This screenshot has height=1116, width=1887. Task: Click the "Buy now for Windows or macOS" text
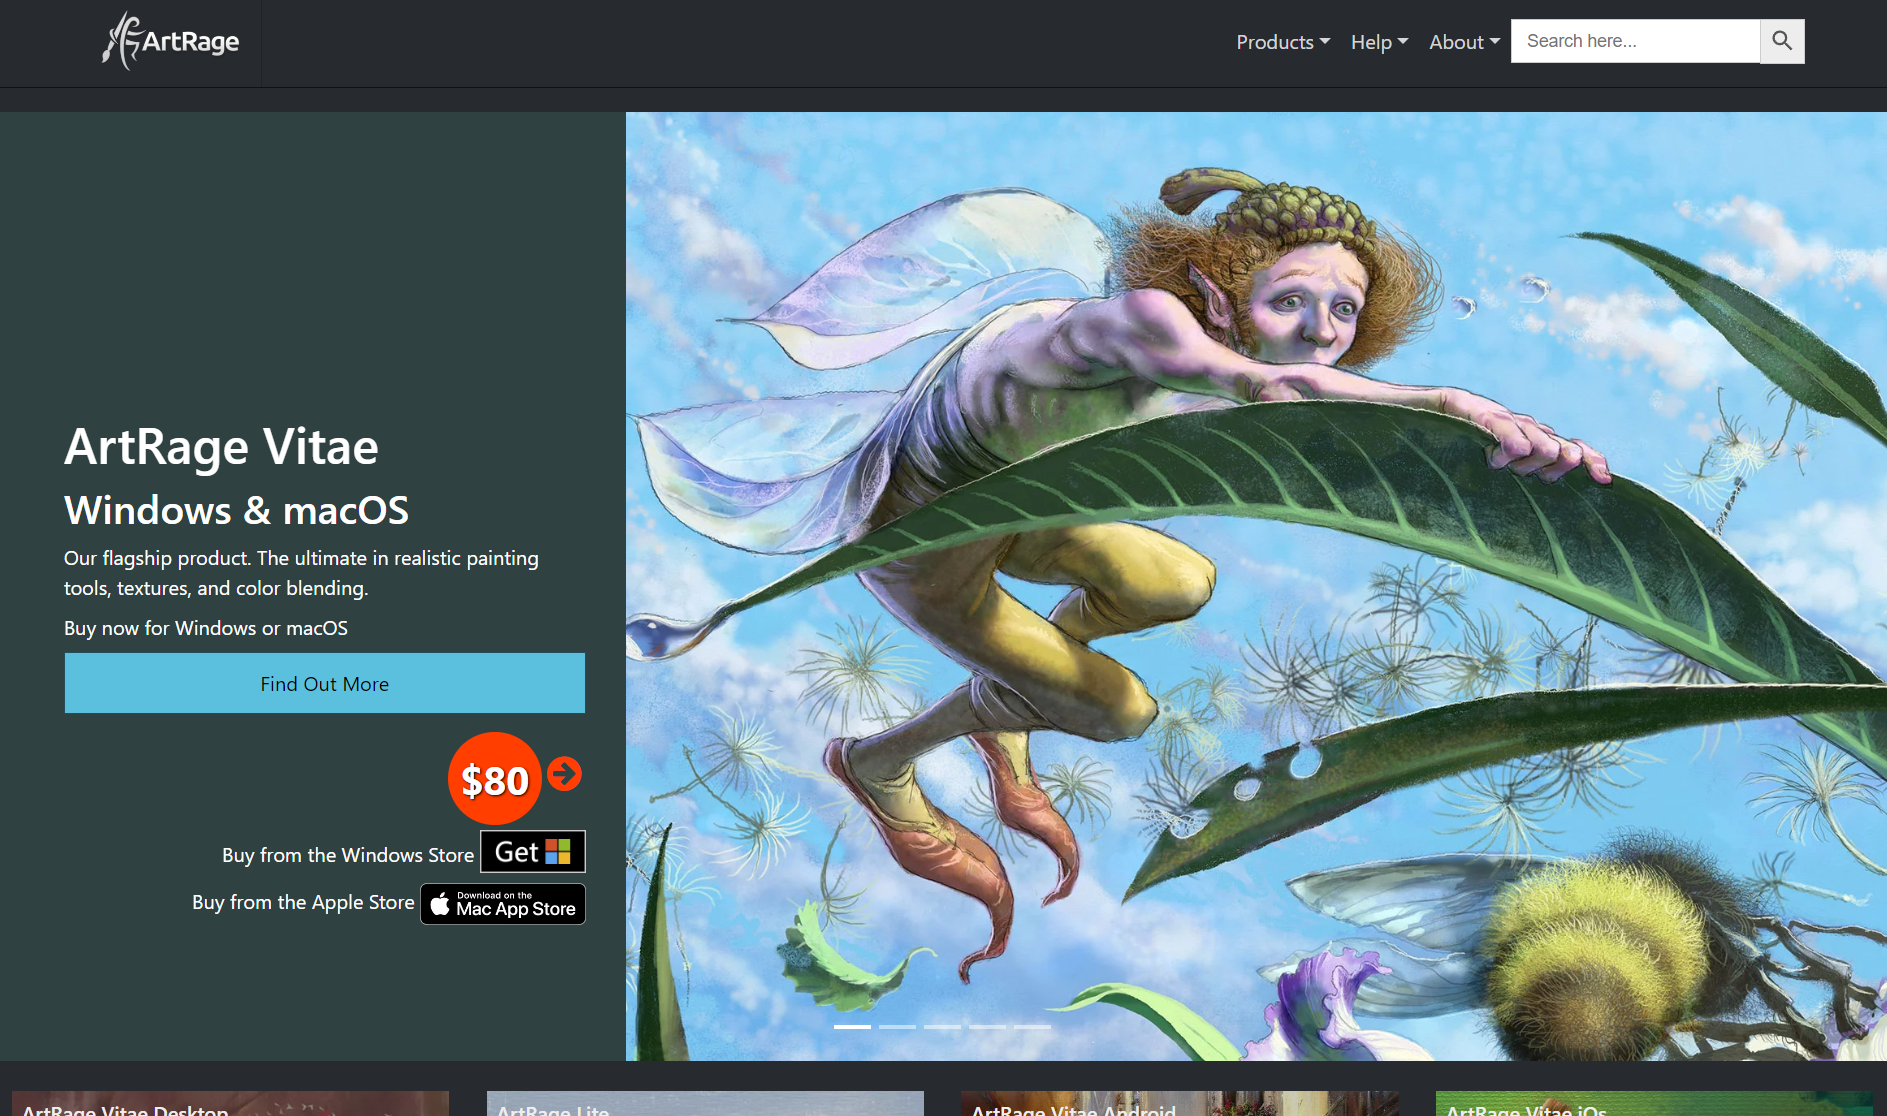coord(206,628)
